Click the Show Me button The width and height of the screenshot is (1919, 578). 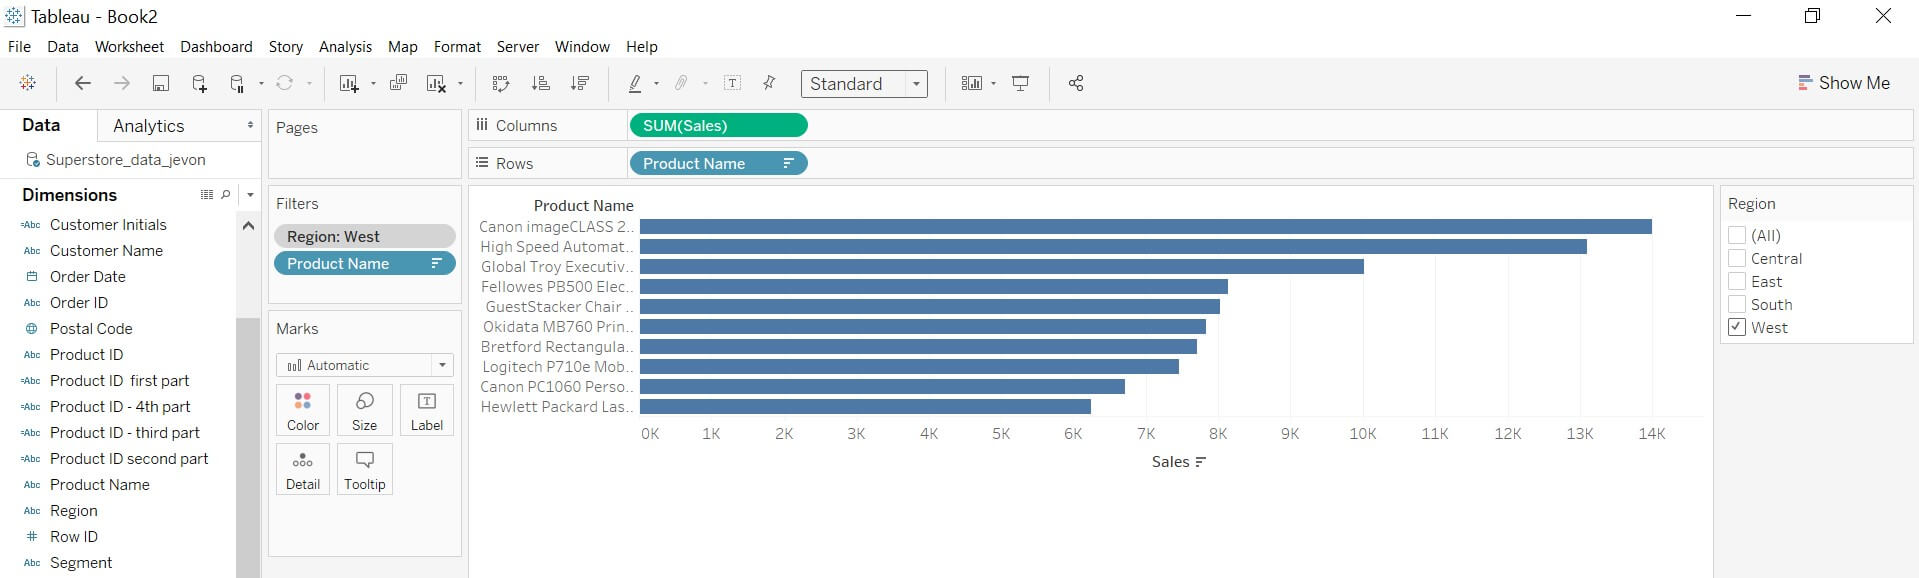click(1843, 83)
